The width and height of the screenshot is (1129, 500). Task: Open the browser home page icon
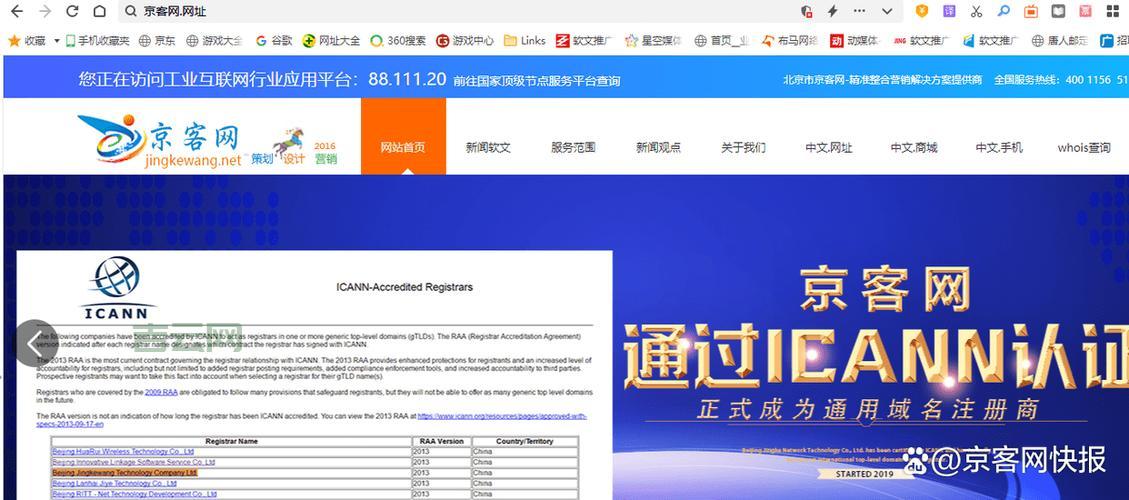pyautogui.click(x=99, y=12)
